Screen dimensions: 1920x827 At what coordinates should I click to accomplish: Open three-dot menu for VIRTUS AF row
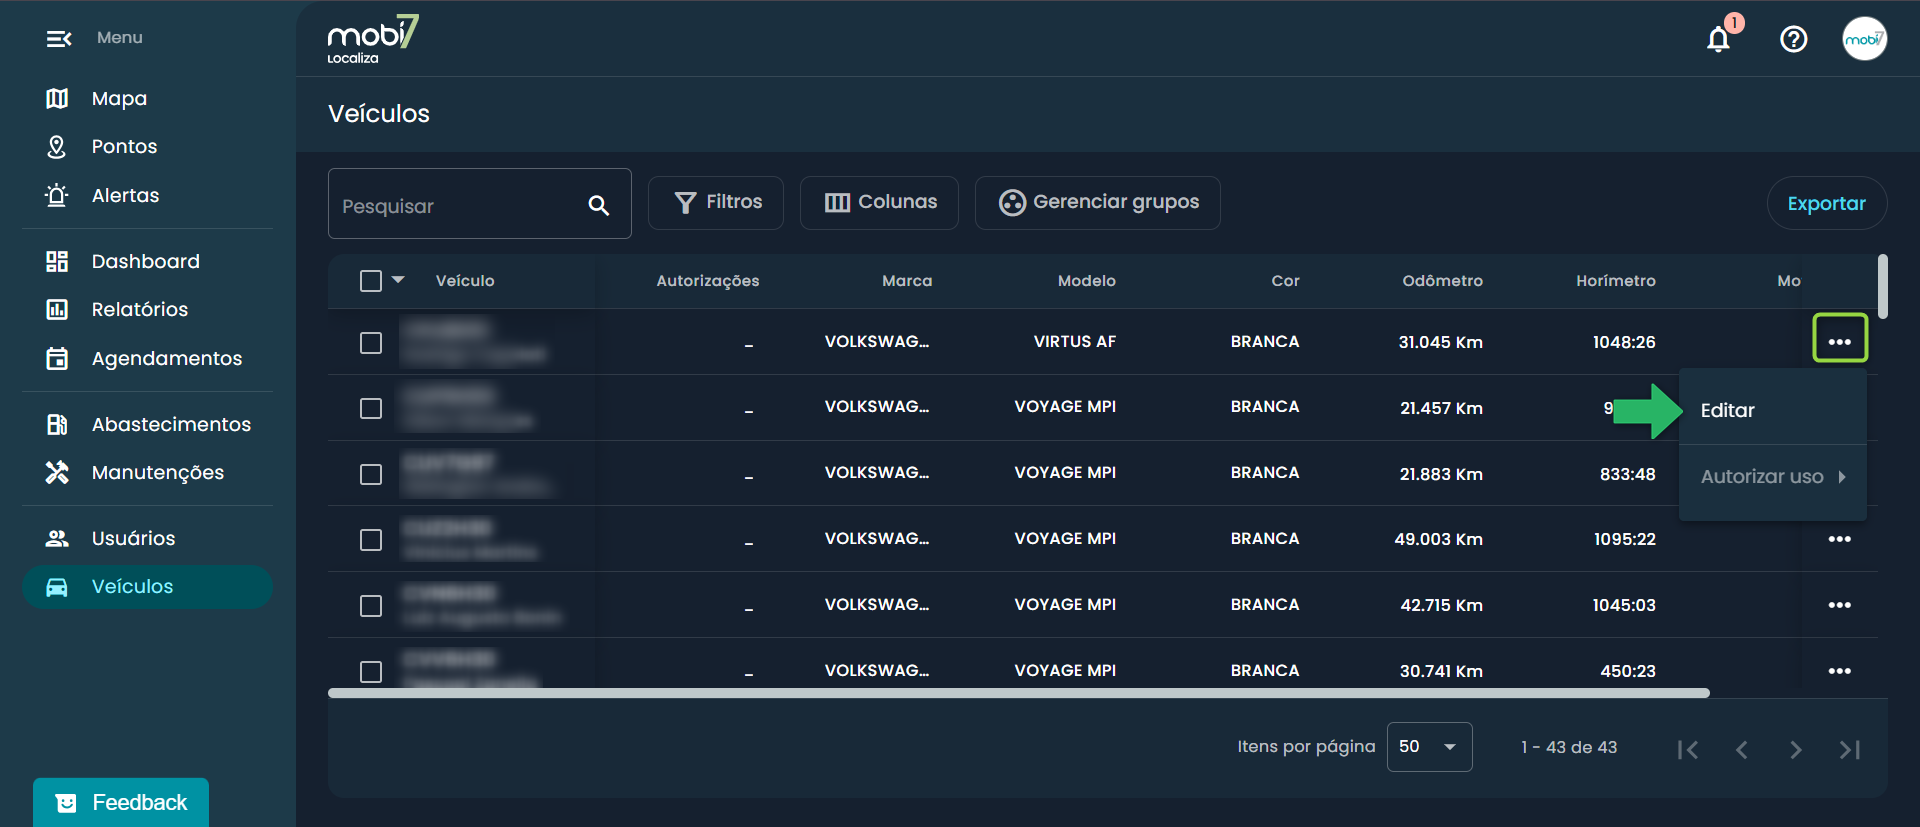pyautogui.click(x=1839, y=341)
